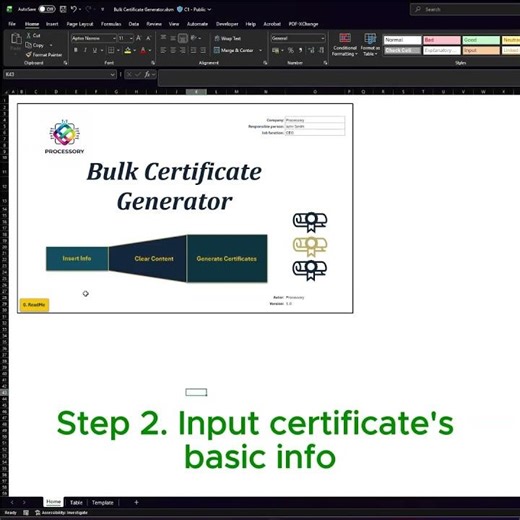The height and width of the screenshot is (520, 520).
Task: Switch to the Page Layout tab
Action: pos(80,24)
